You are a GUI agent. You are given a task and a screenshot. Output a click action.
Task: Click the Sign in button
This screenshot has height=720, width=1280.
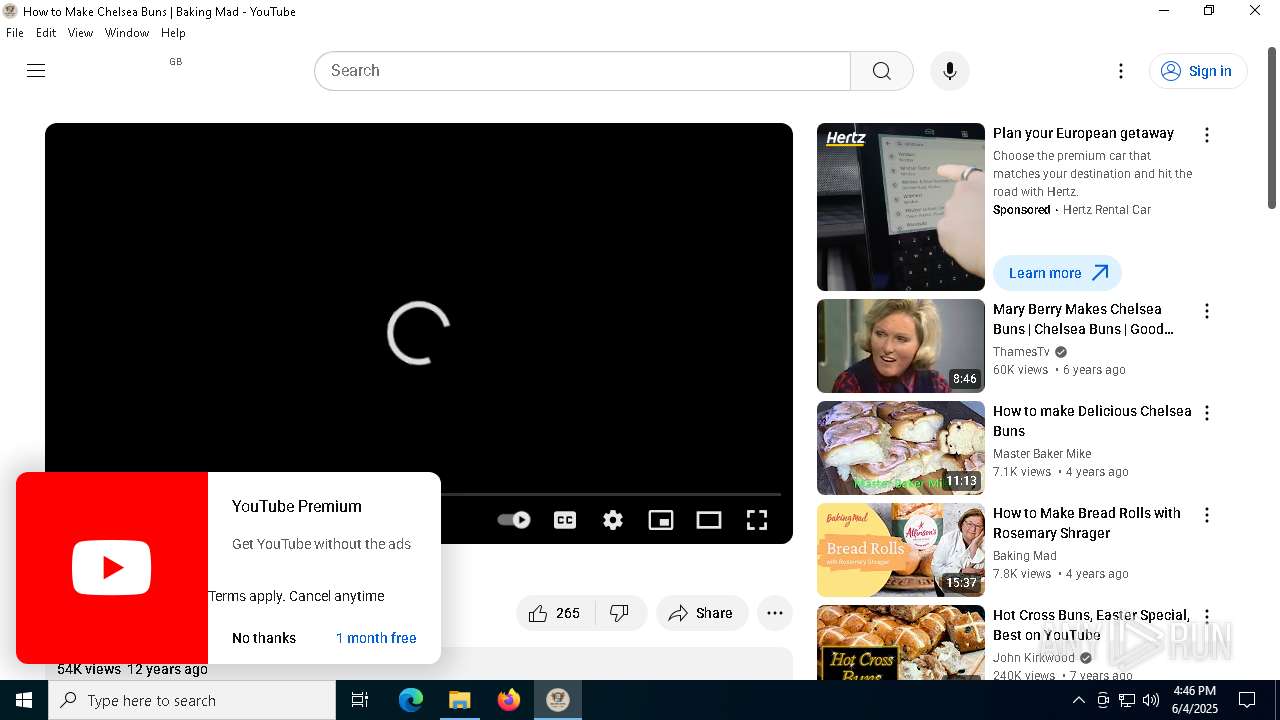pos(1198,71)
